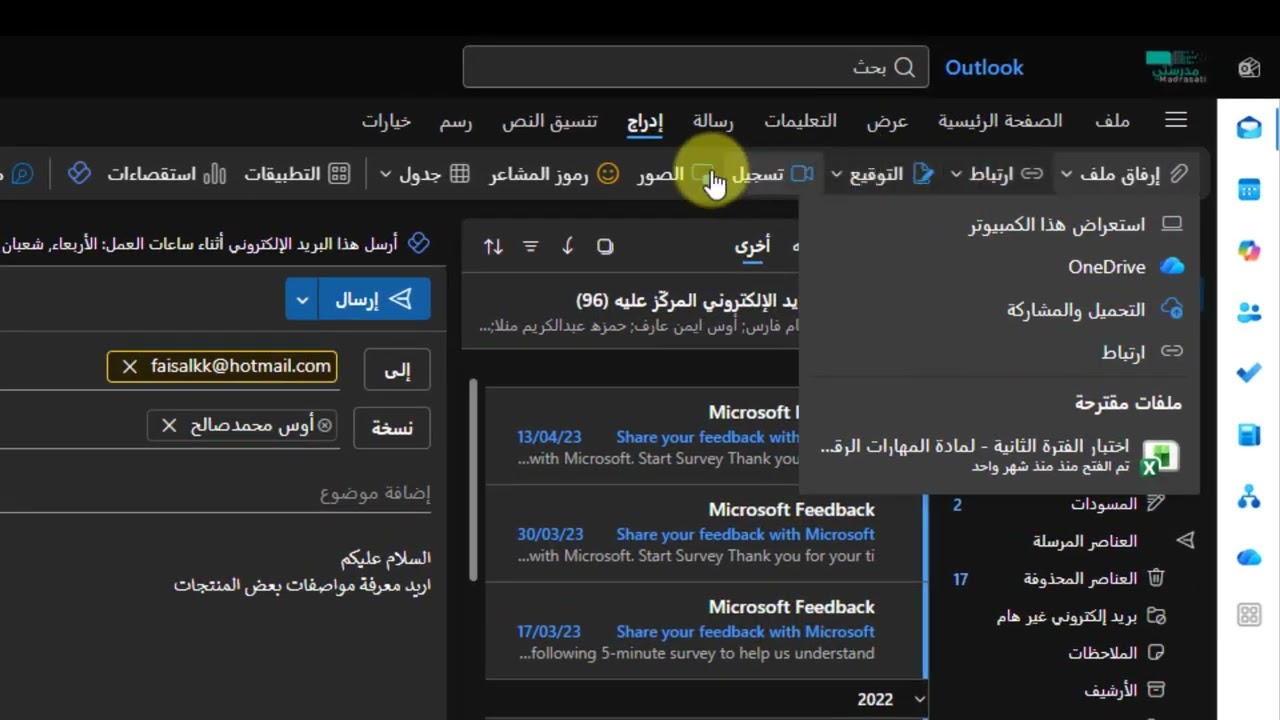This screenshot has height=720, width=1280.
Task: Open the org chart app icon
Action: [x=1249, y=495]
